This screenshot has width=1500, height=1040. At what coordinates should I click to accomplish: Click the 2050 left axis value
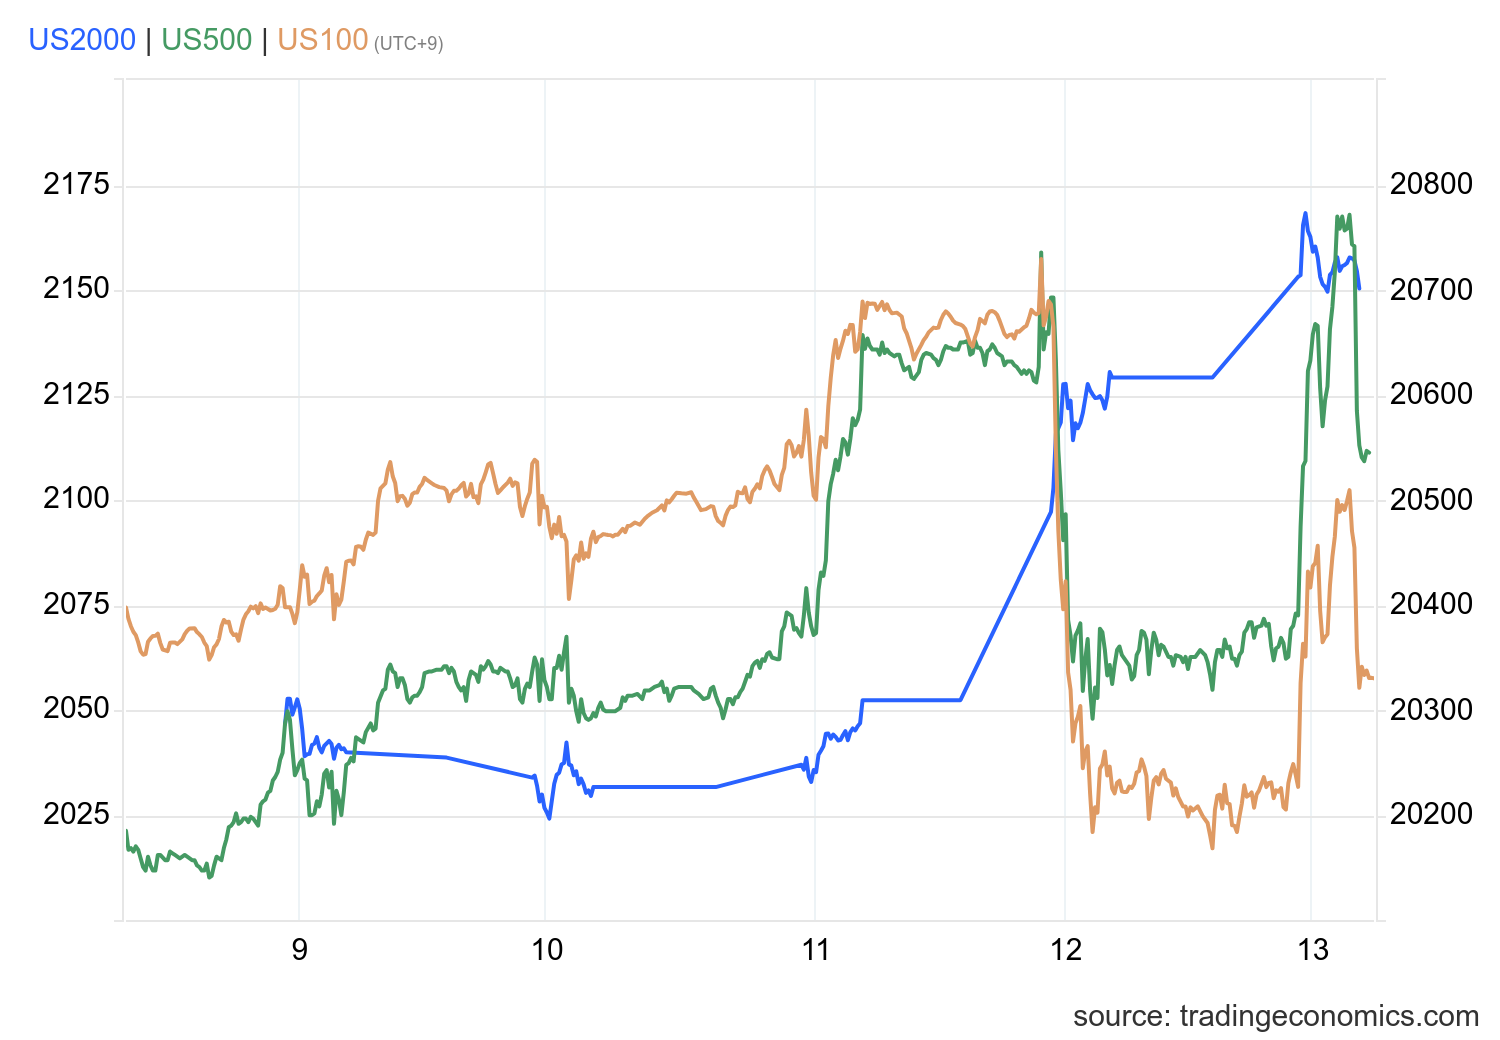(76, 709)
